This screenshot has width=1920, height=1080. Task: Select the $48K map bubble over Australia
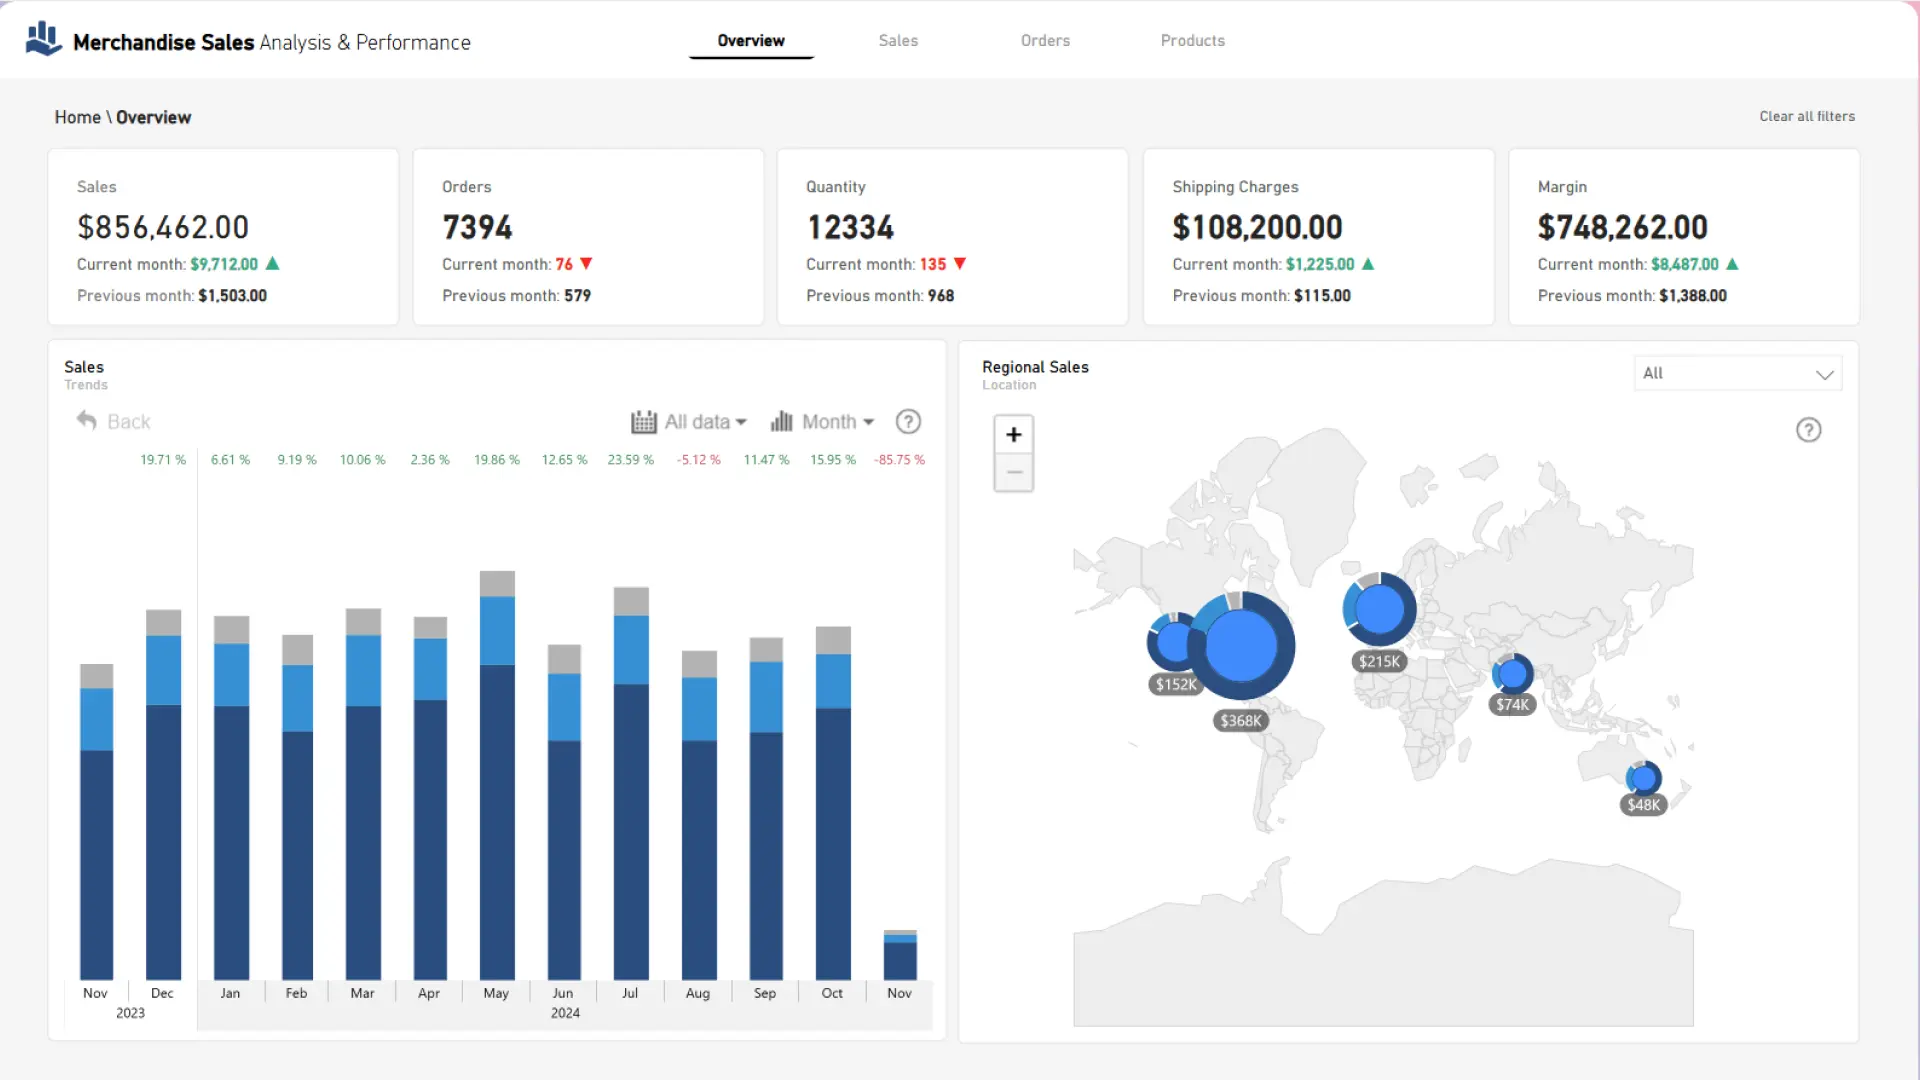click(1644, 778)
